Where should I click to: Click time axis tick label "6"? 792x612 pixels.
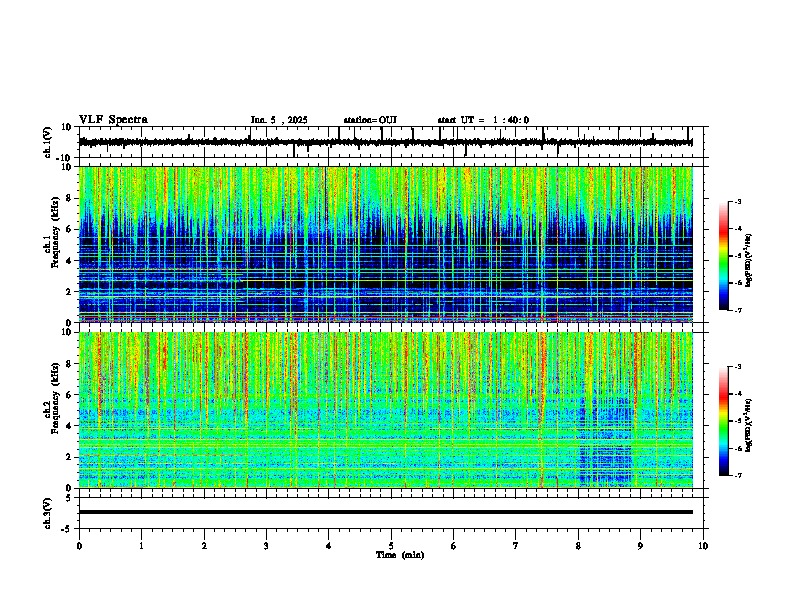[453, 546]
